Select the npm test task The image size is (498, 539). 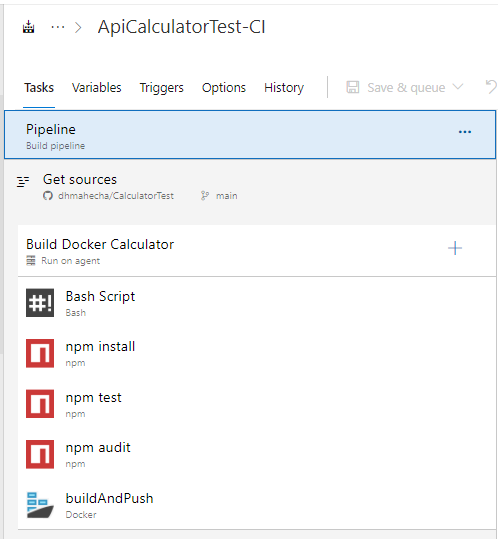point(257,404)
